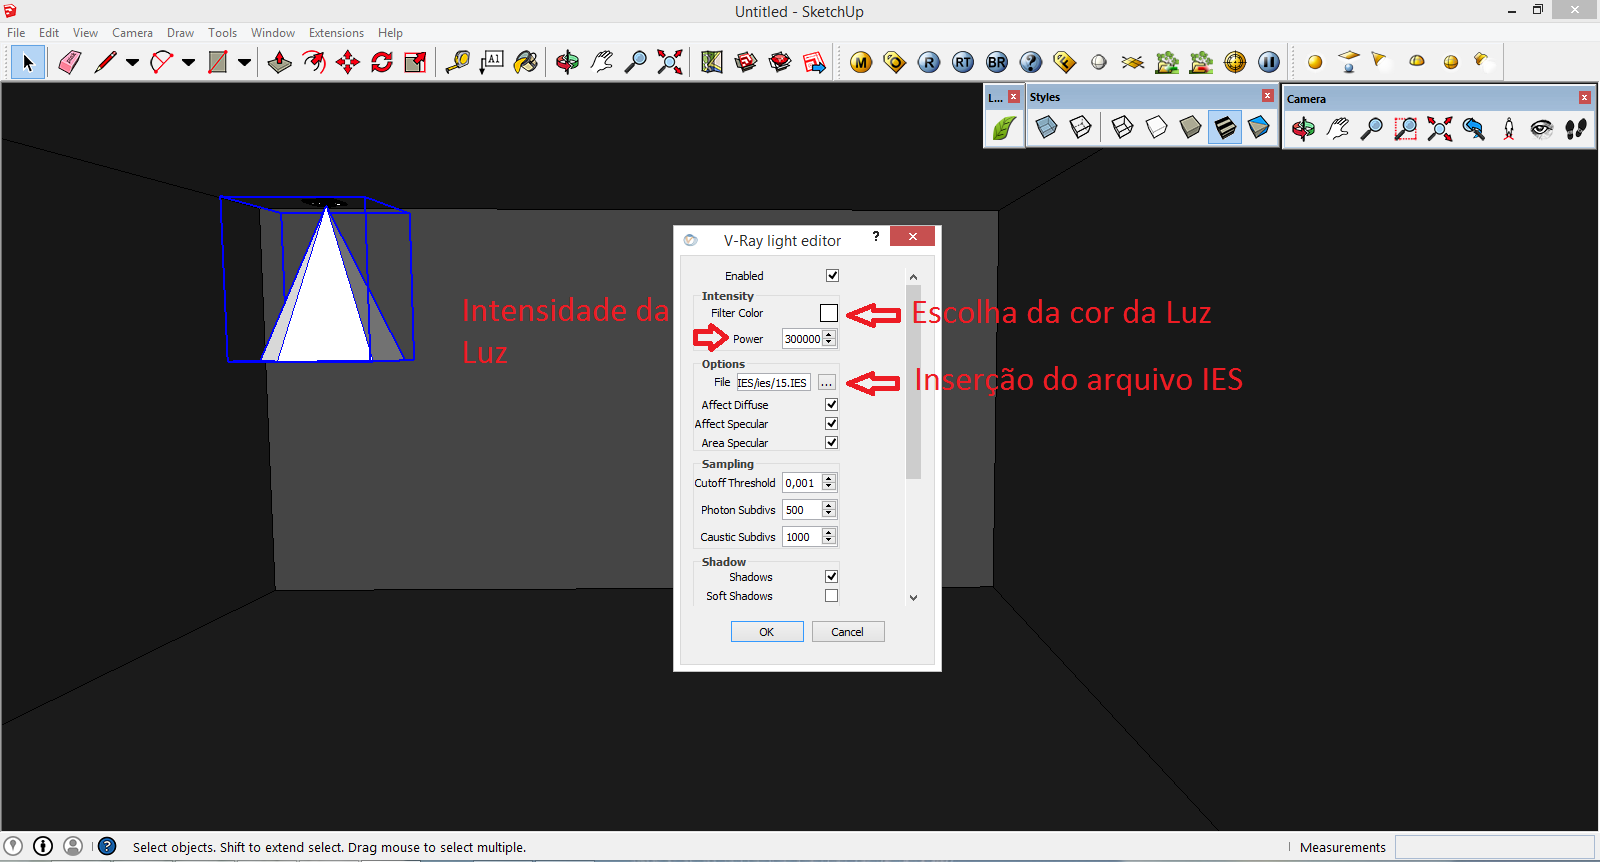Viewport: 1600px width, 862px height.
Task: Close the Styles panel
Action: pos(1267,96)
